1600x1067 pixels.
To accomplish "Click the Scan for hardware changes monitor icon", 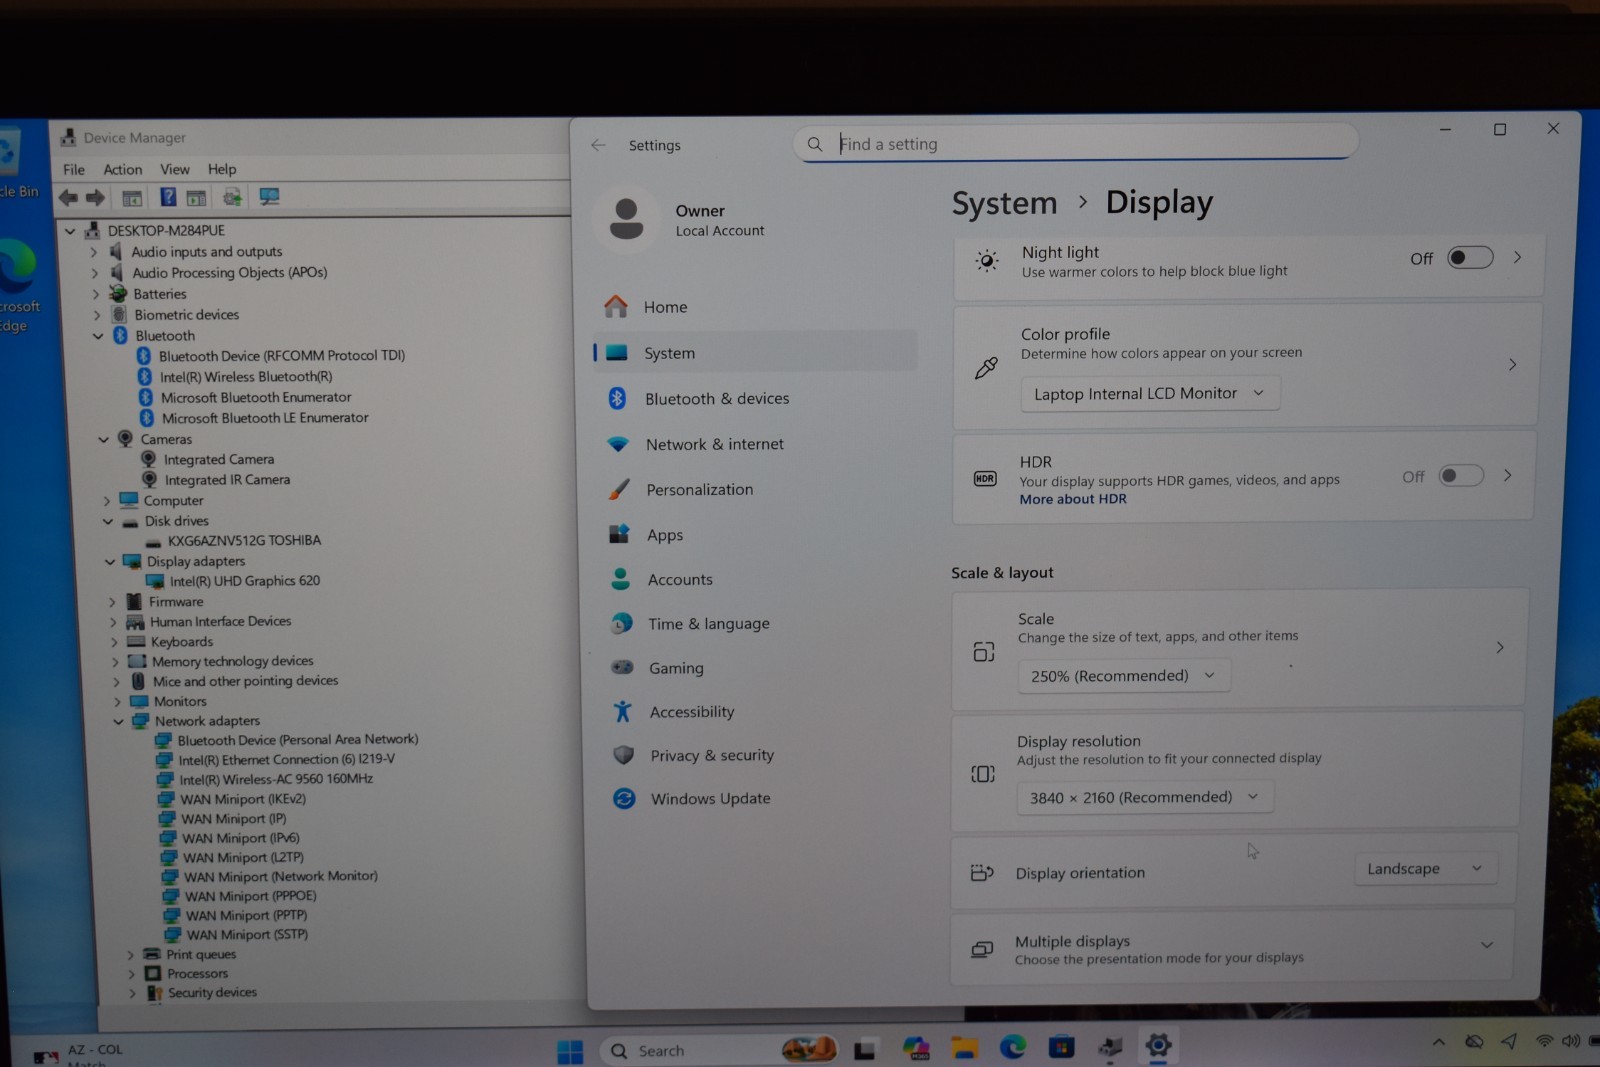I will 269,197.
